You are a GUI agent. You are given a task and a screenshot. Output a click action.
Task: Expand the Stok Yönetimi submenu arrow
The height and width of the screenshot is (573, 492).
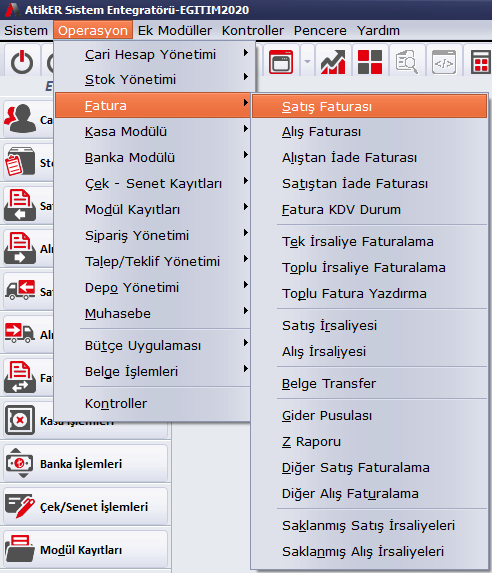(246, 77)
